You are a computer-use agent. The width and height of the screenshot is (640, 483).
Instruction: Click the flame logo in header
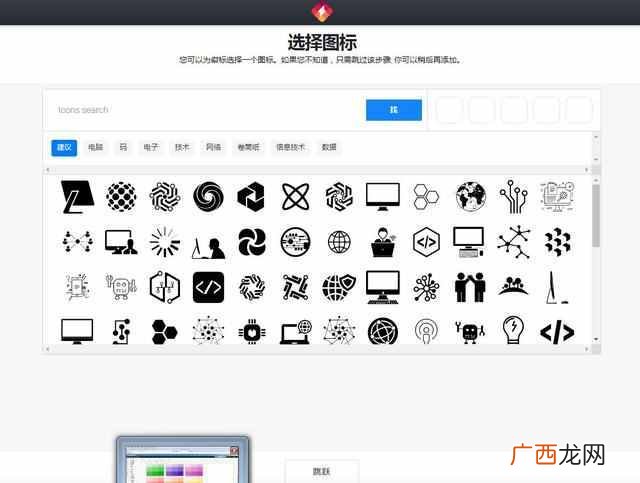322,11
